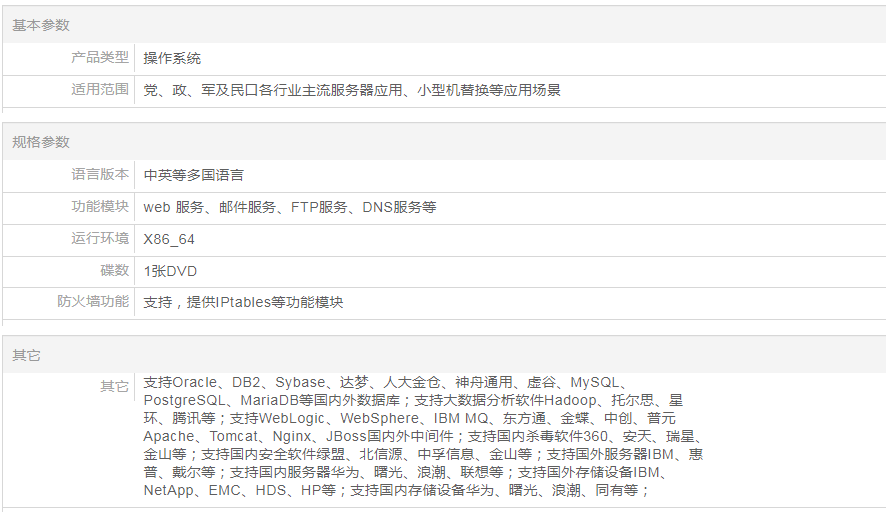Click the line starting with 支持Oracle、DB2

coord(384,382)
